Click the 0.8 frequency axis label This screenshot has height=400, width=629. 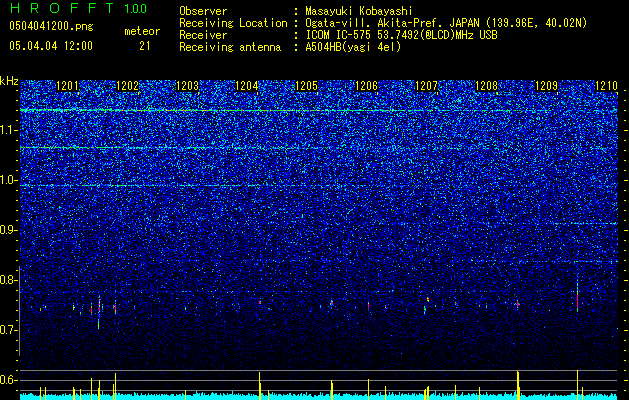coord(9,280)
